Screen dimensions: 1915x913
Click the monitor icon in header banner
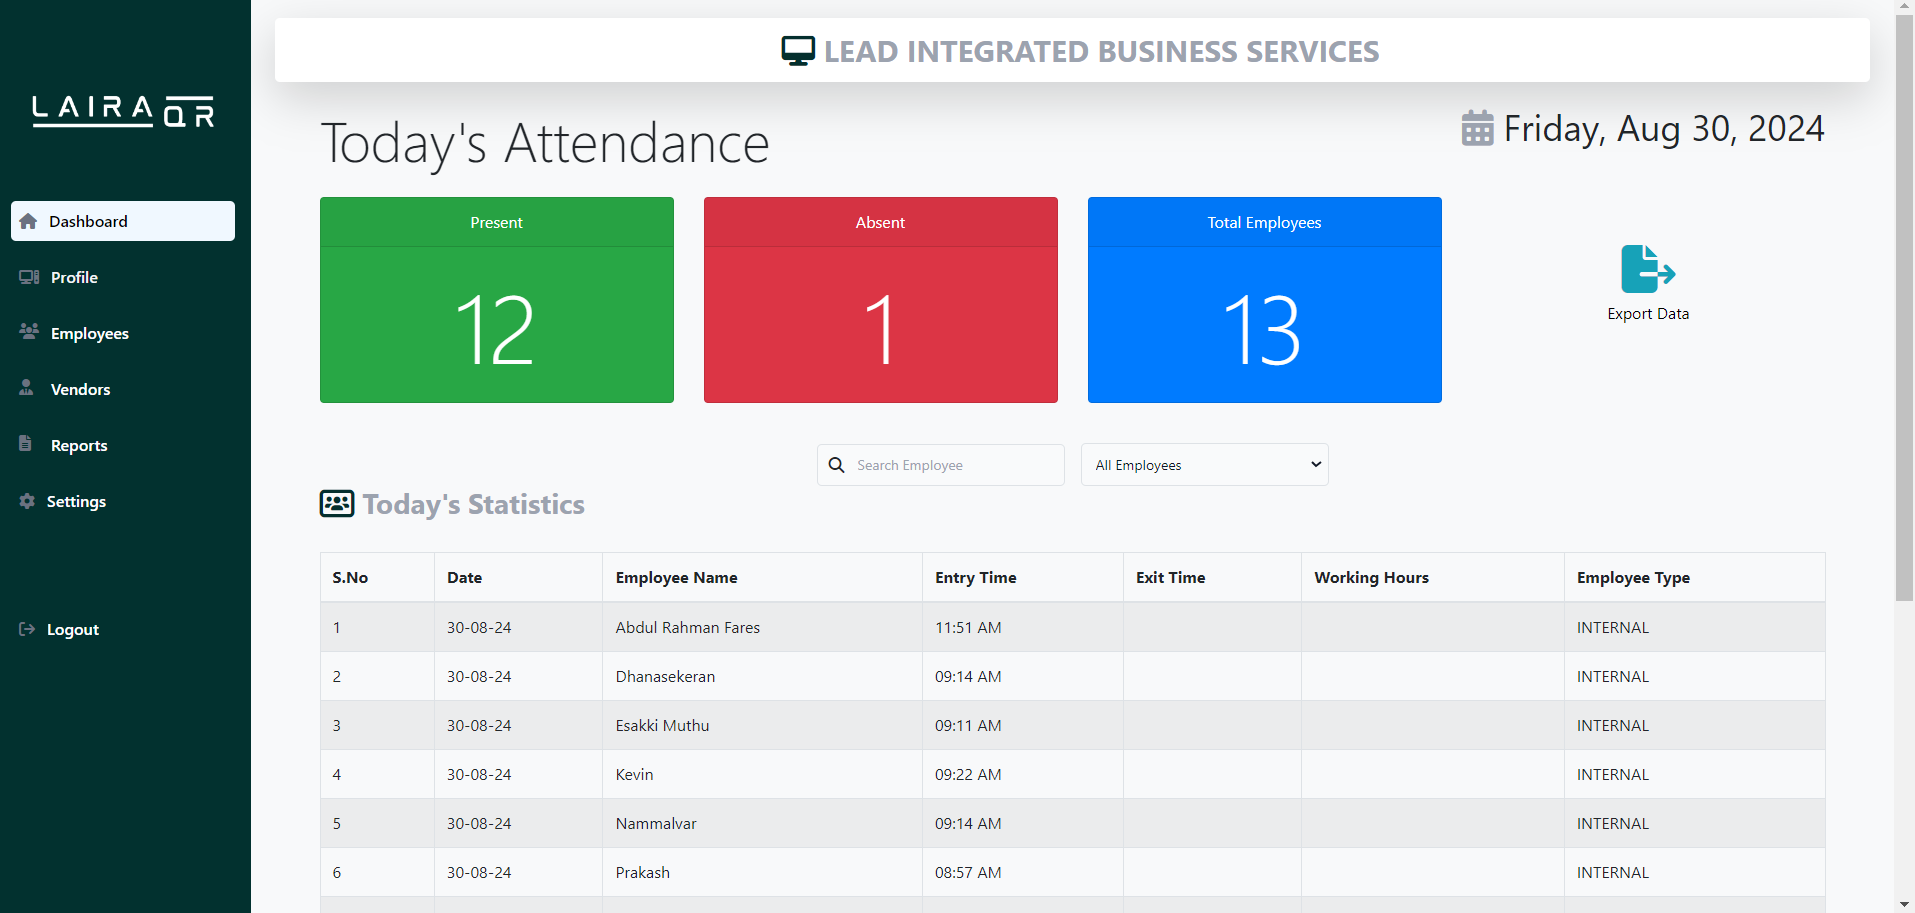[798, 51]
